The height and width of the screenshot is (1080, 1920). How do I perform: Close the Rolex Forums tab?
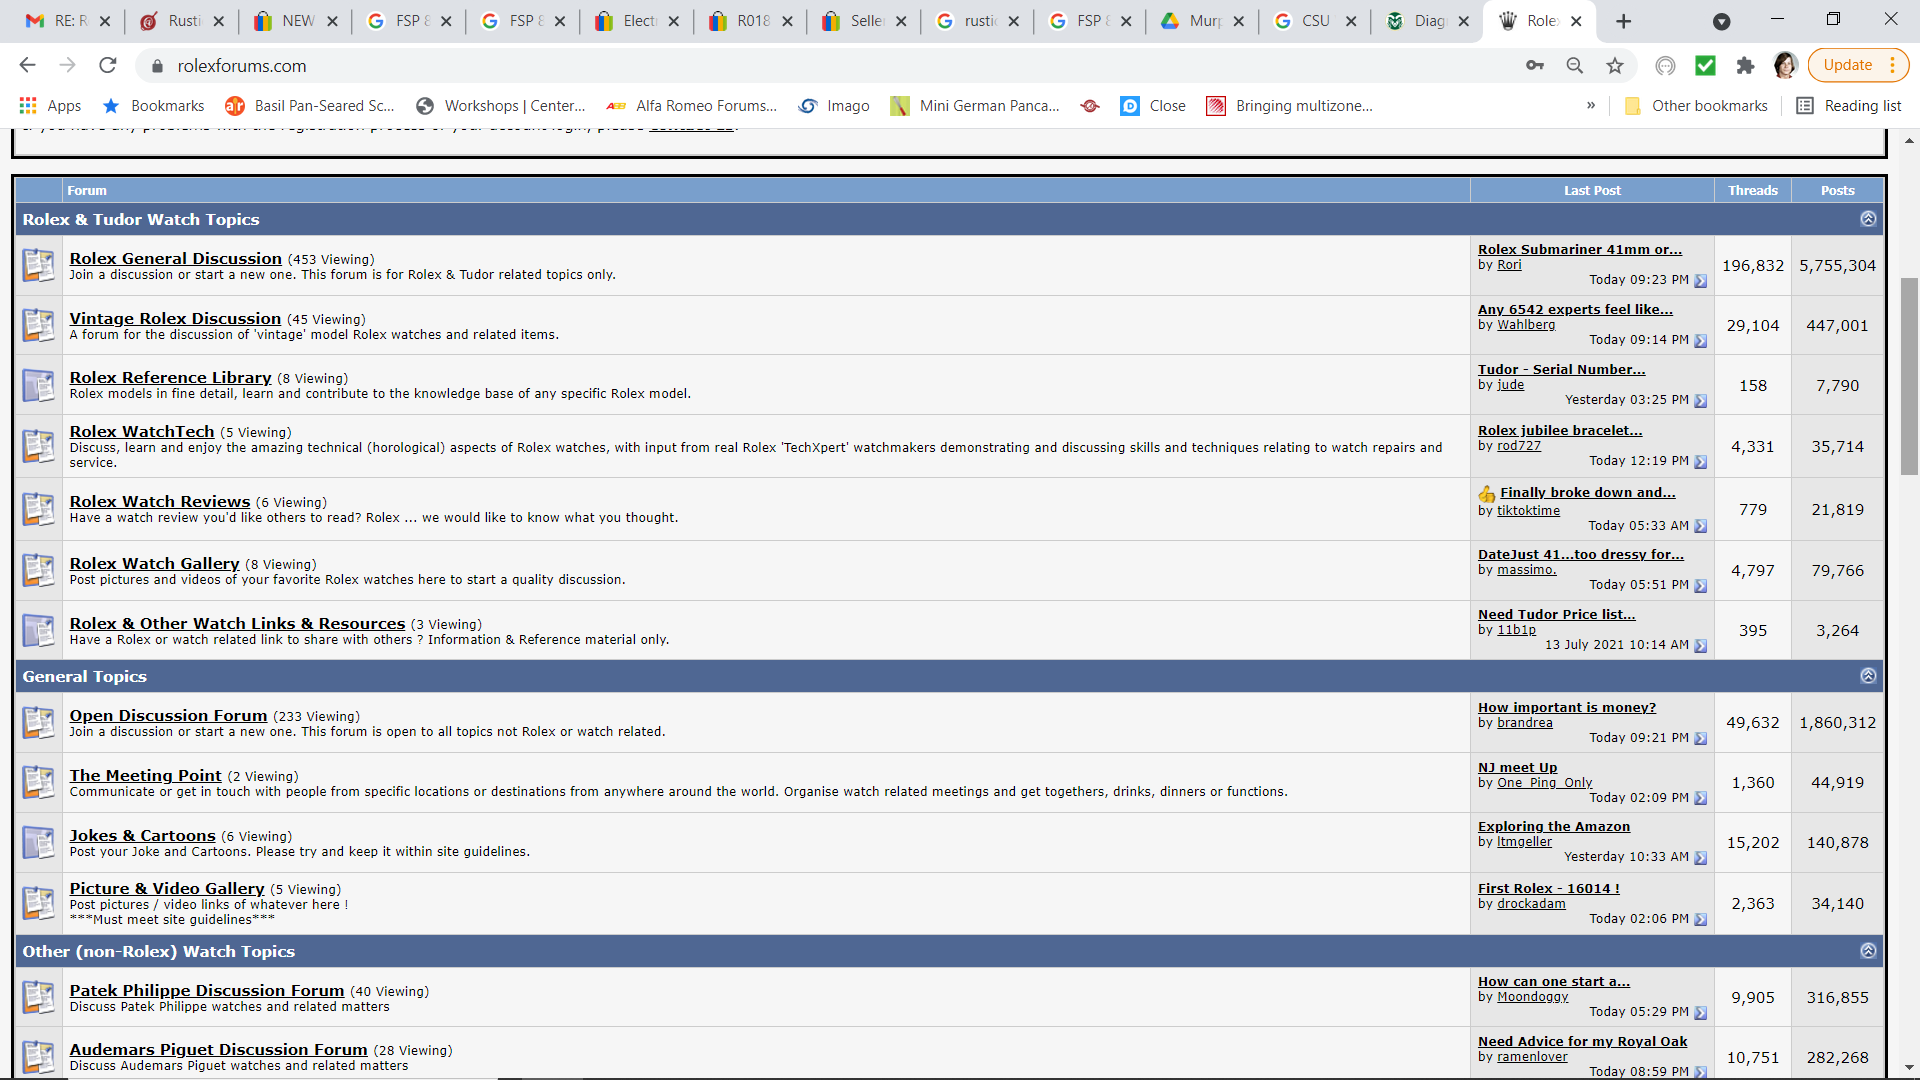[1577, 21]
